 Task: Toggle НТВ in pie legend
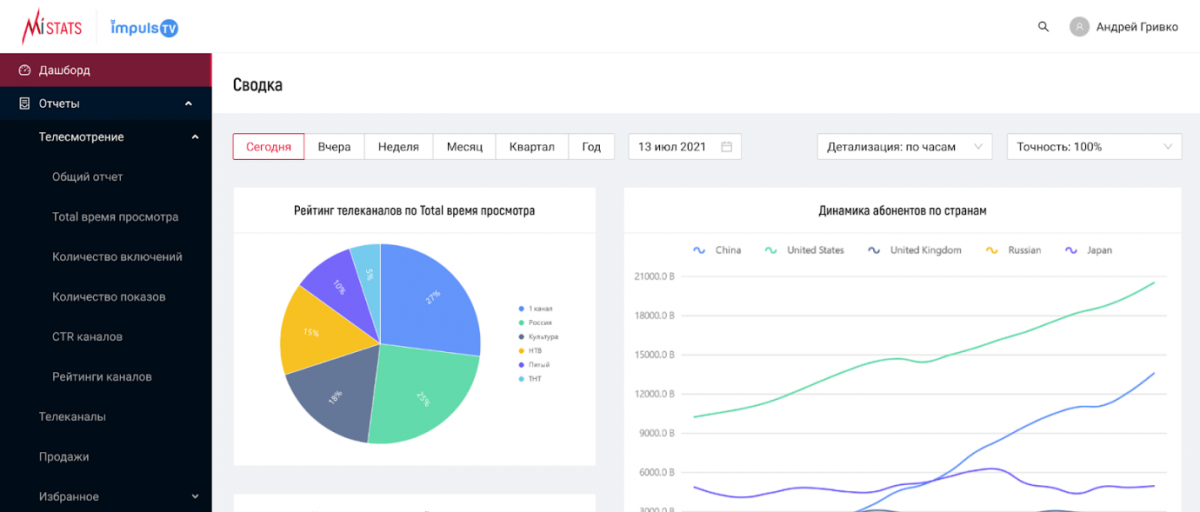click(x=530, y=351)
